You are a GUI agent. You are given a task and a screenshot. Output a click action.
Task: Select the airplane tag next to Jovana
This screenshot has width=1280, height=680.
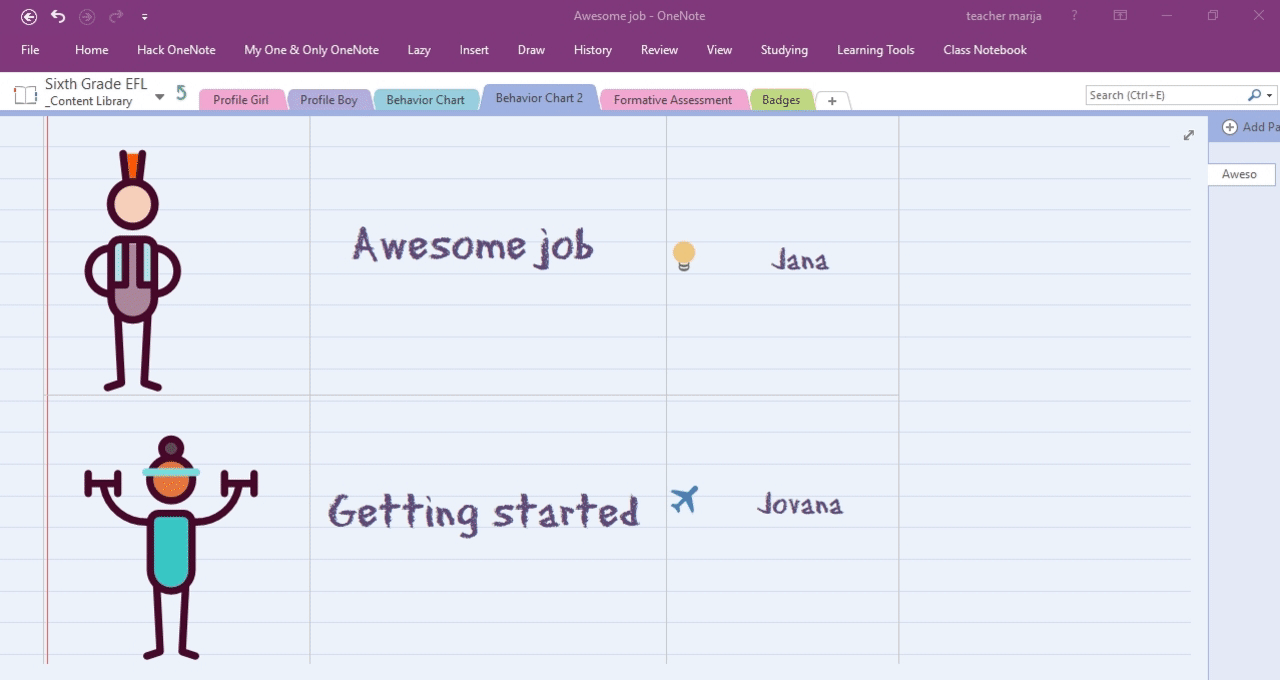coord(684,499)
